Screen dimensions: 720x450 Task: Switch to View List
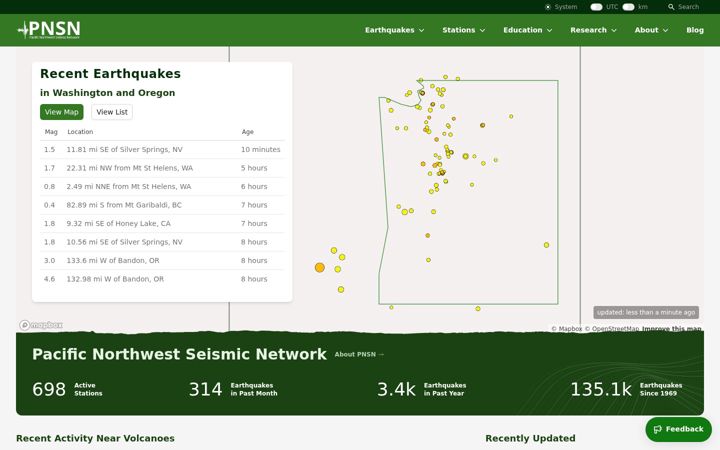tap(112, 112)
